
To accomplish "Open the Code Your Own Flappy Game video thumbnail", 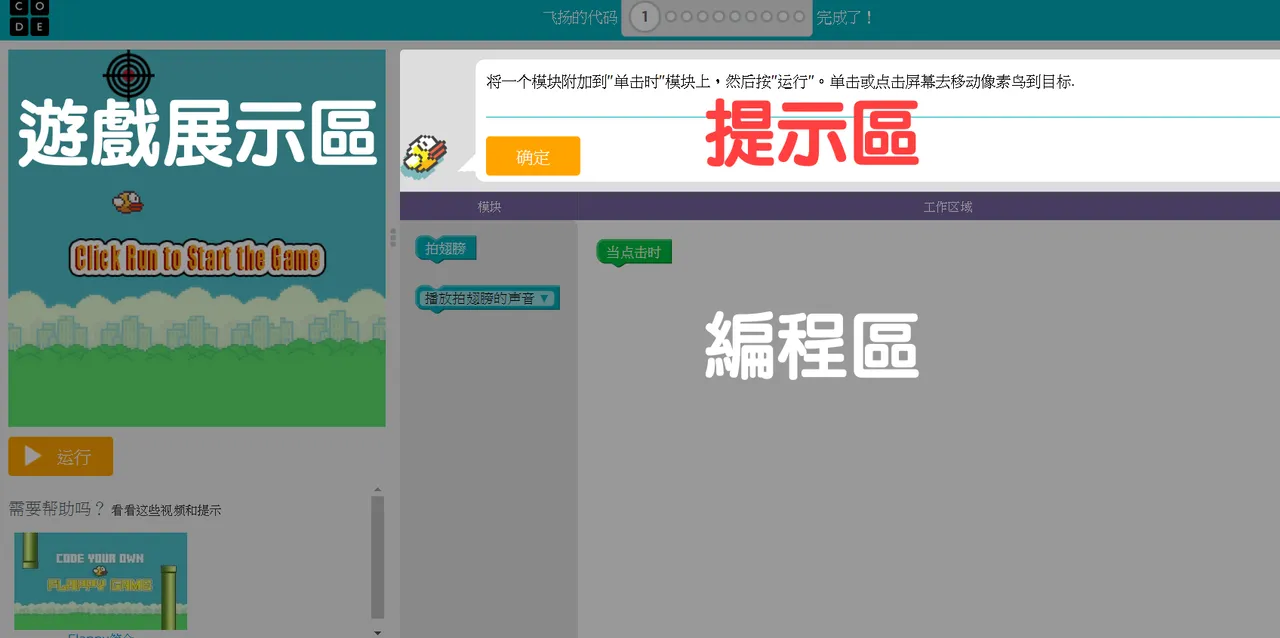I will click(100, 581).
